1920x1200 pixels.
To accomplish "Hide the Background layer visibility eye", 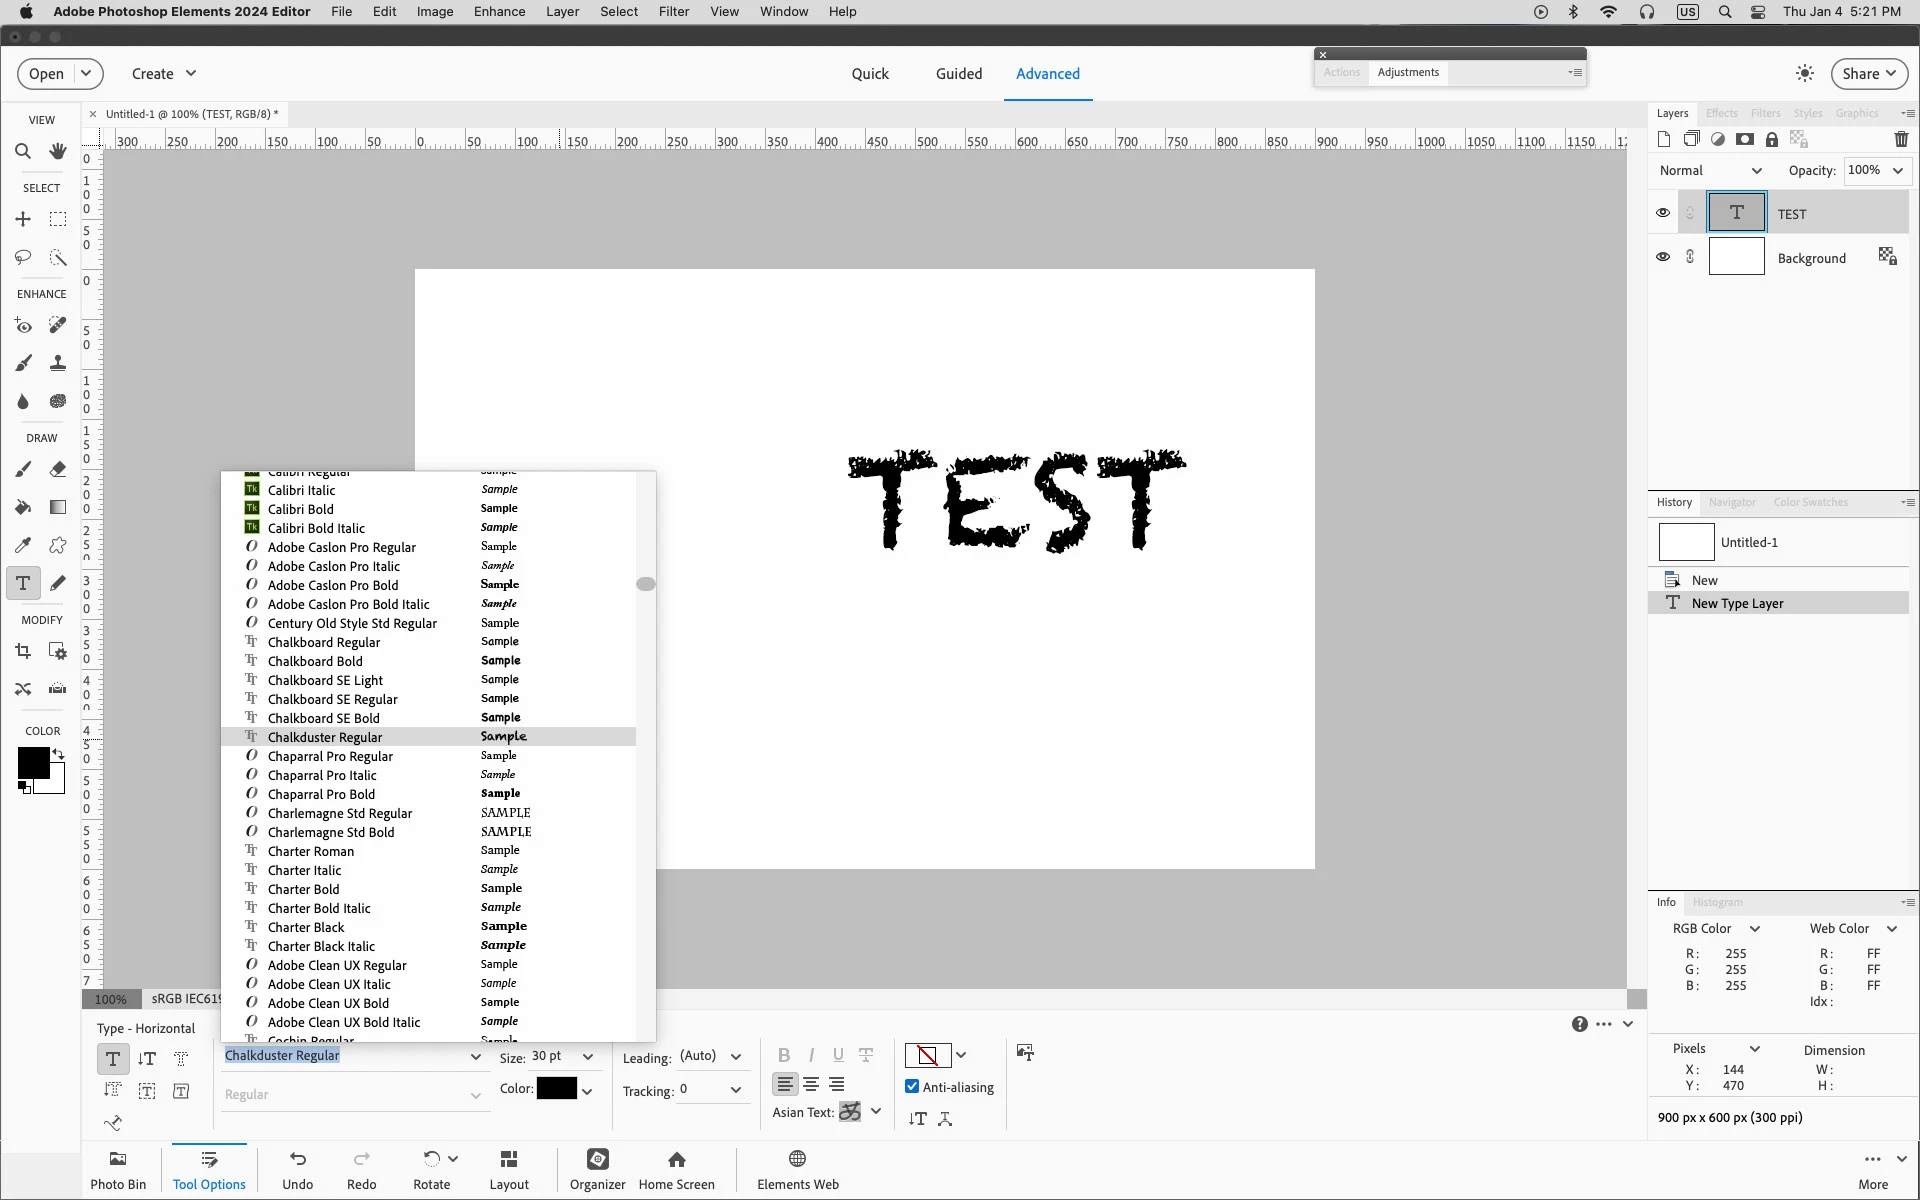I will [1662, 257].
